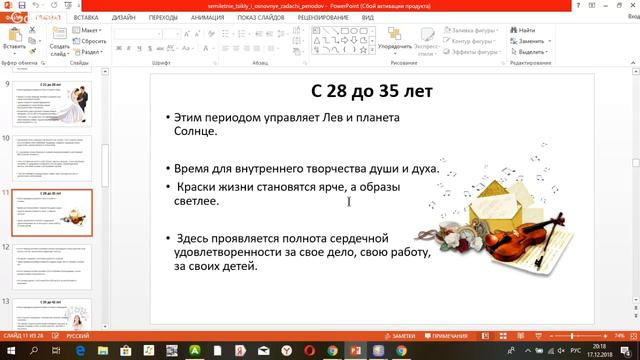Viewport: 640px width, 360px height.
Task: Toggle underline formatting Ч
Action: 139,49
